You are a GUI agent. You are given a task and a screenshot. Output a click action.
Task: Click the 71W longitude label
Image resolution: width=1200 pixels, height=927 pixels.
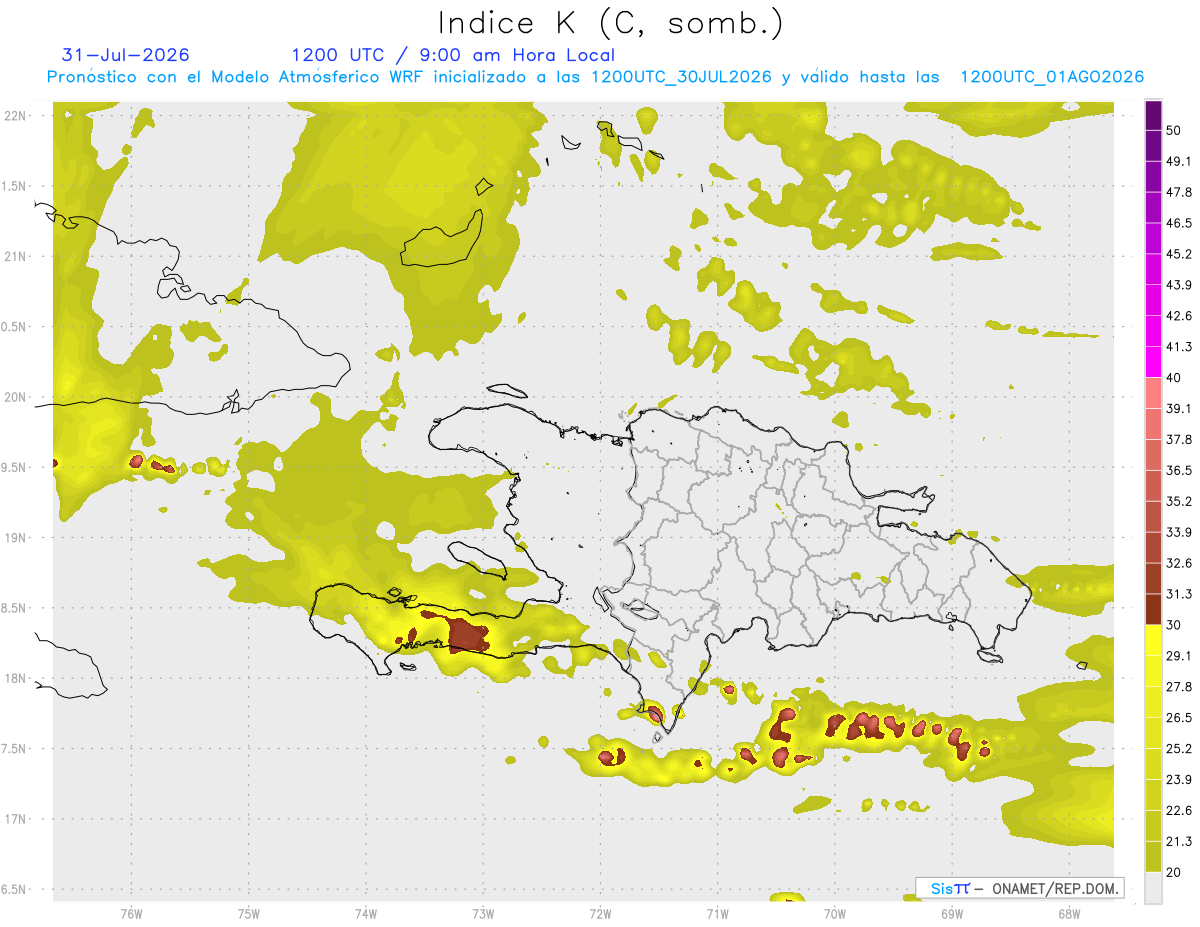click(717, 913)
